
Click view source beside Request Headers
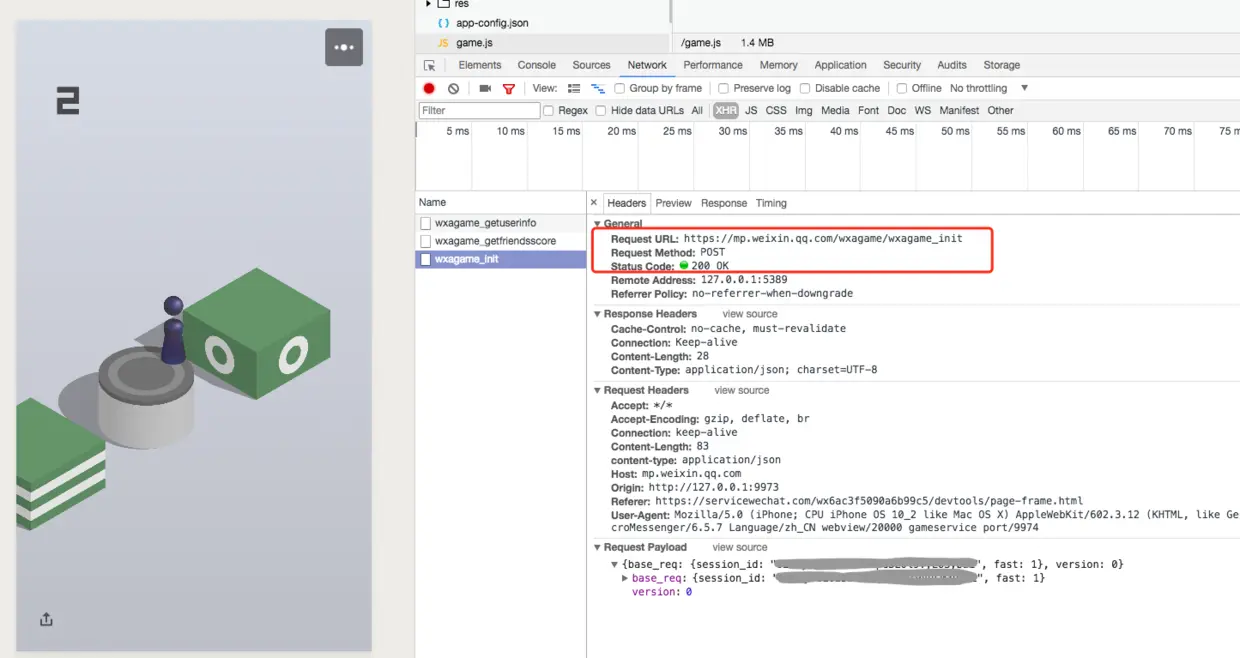[742, 390]
